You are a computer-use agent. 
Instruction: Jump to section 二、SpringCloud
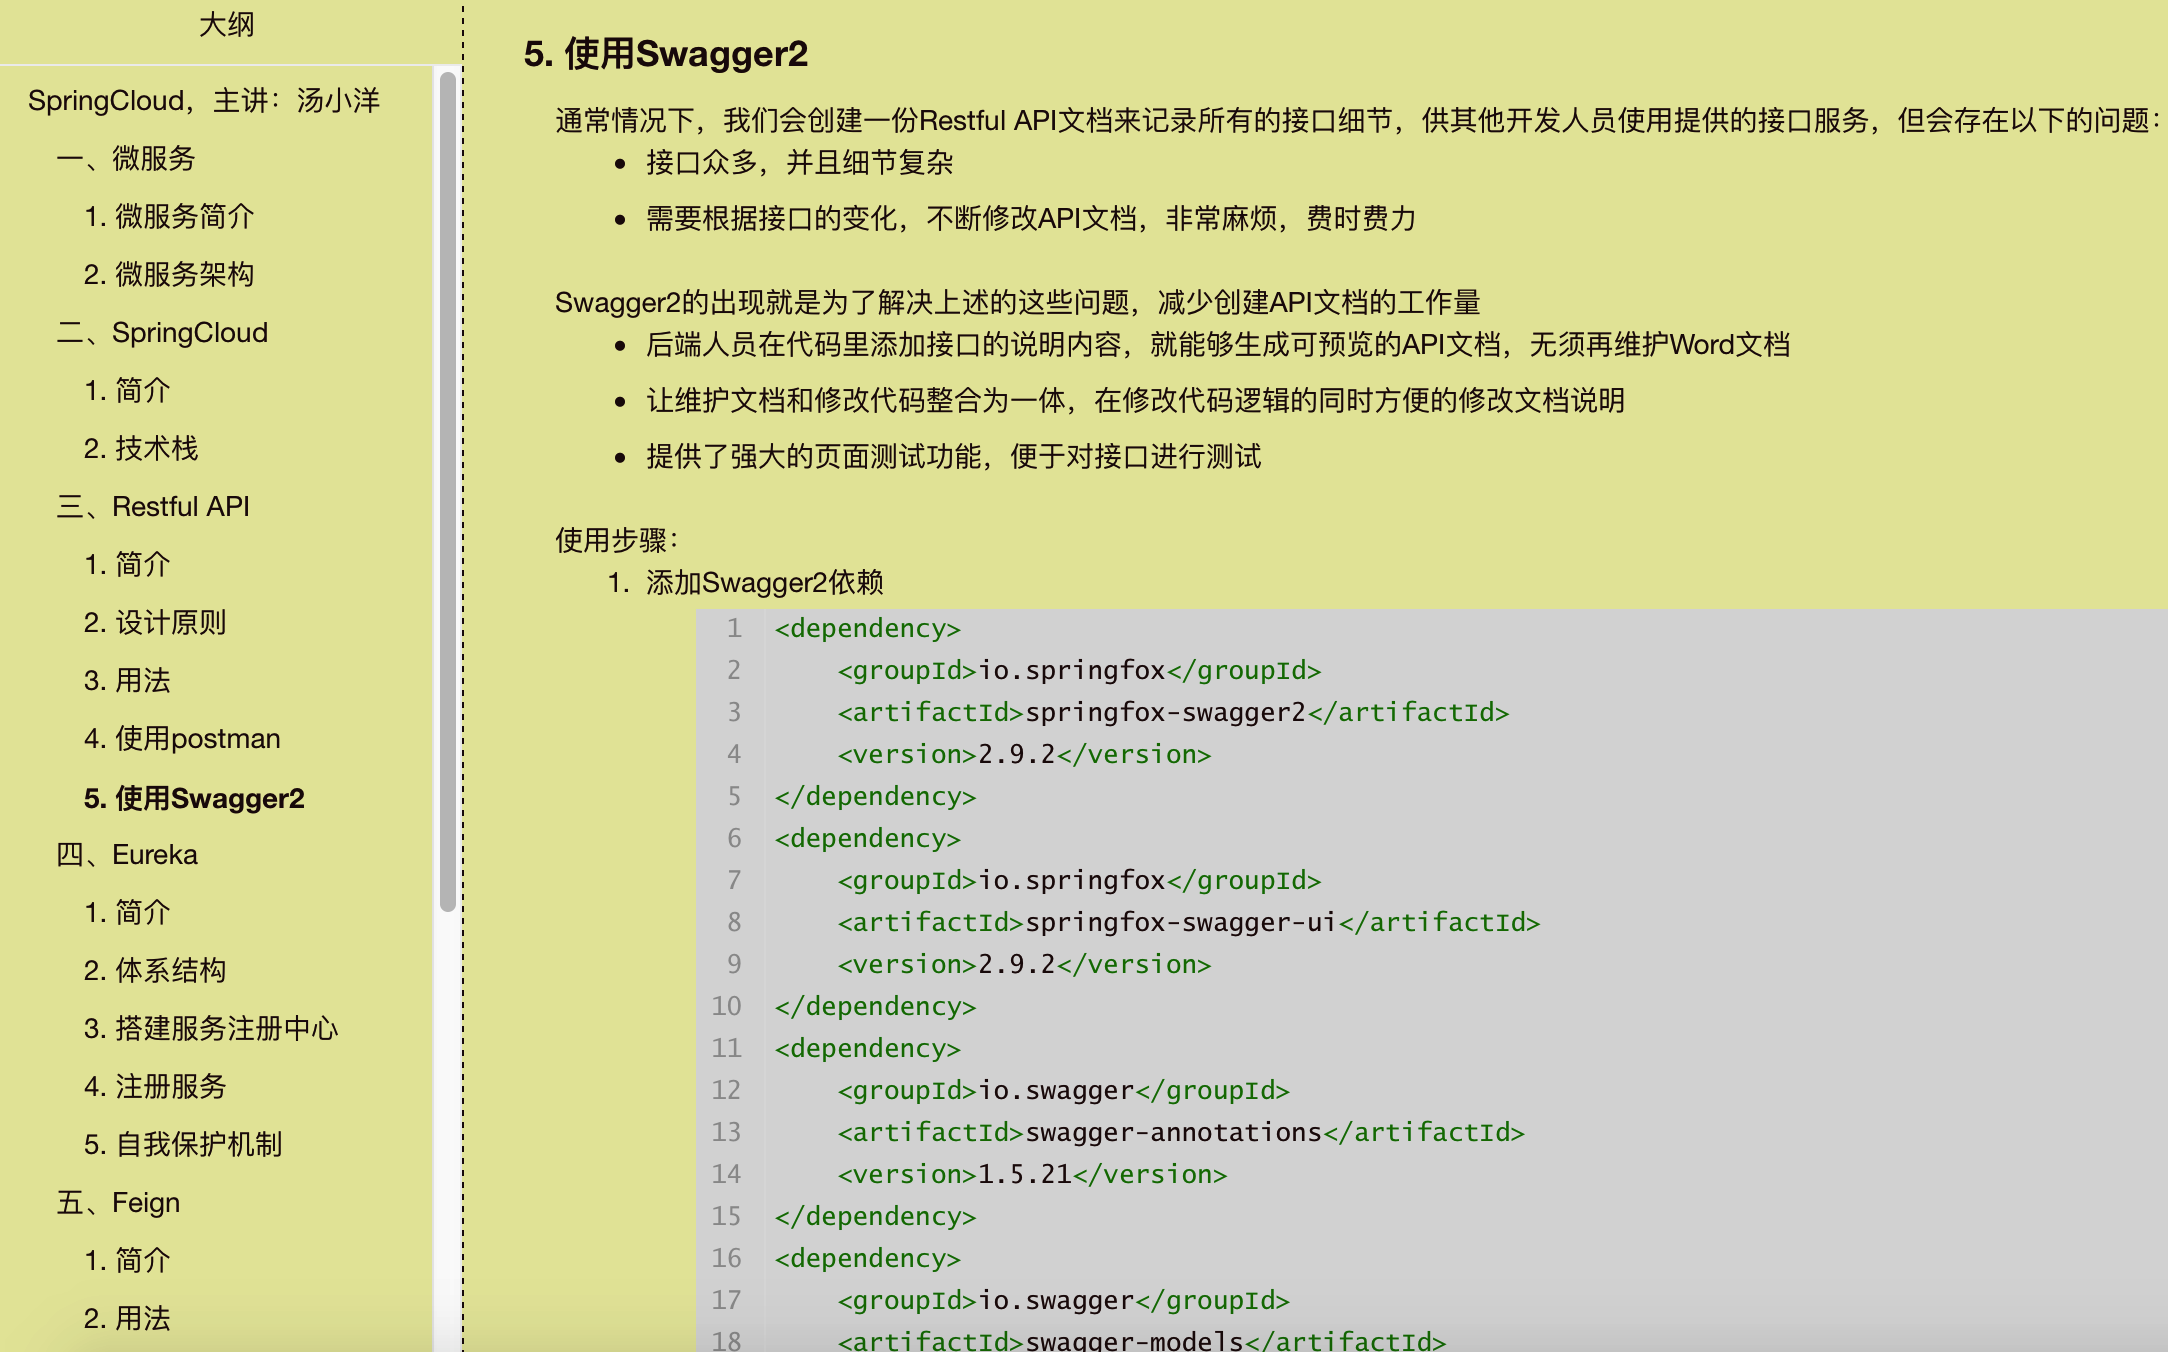[x=162, y=333]
